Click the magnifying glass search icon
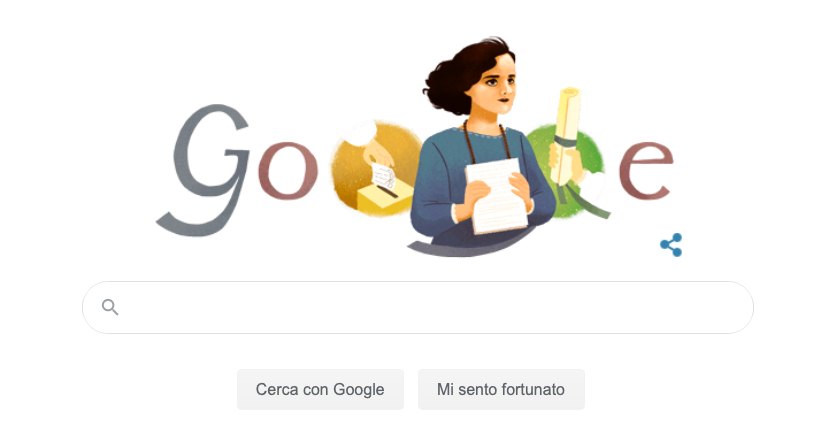Screen dimensions: 824x435 [x=110, y=307]
